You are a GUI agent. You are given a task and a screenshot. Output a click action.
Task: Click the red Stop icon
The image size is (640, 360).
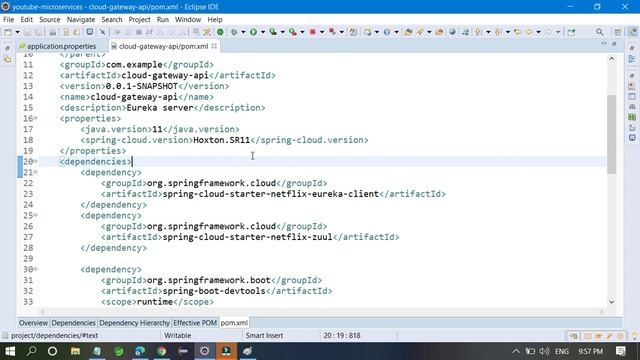pos(313,32)
